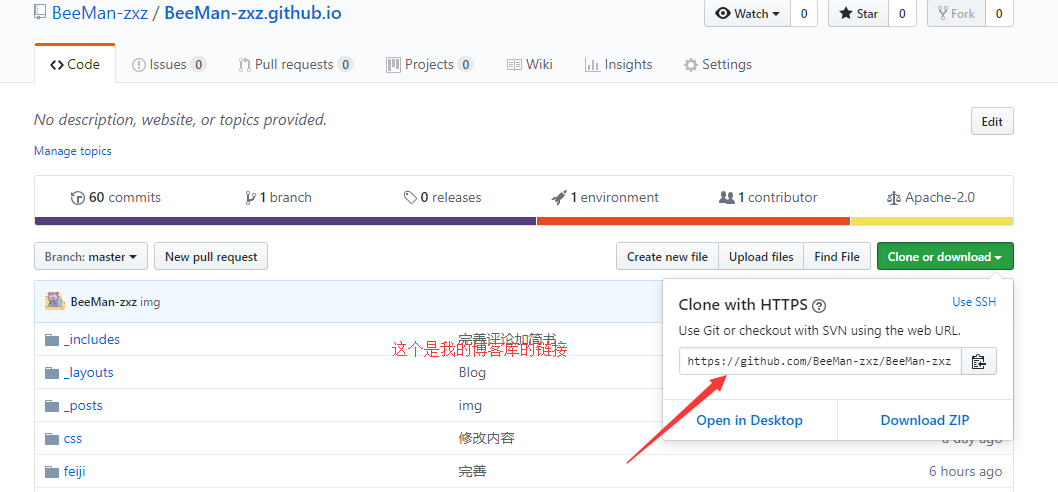Click New pull request button
This screenshot has width=1058, height=492.
pyautogui.click(x=211, y=256)
